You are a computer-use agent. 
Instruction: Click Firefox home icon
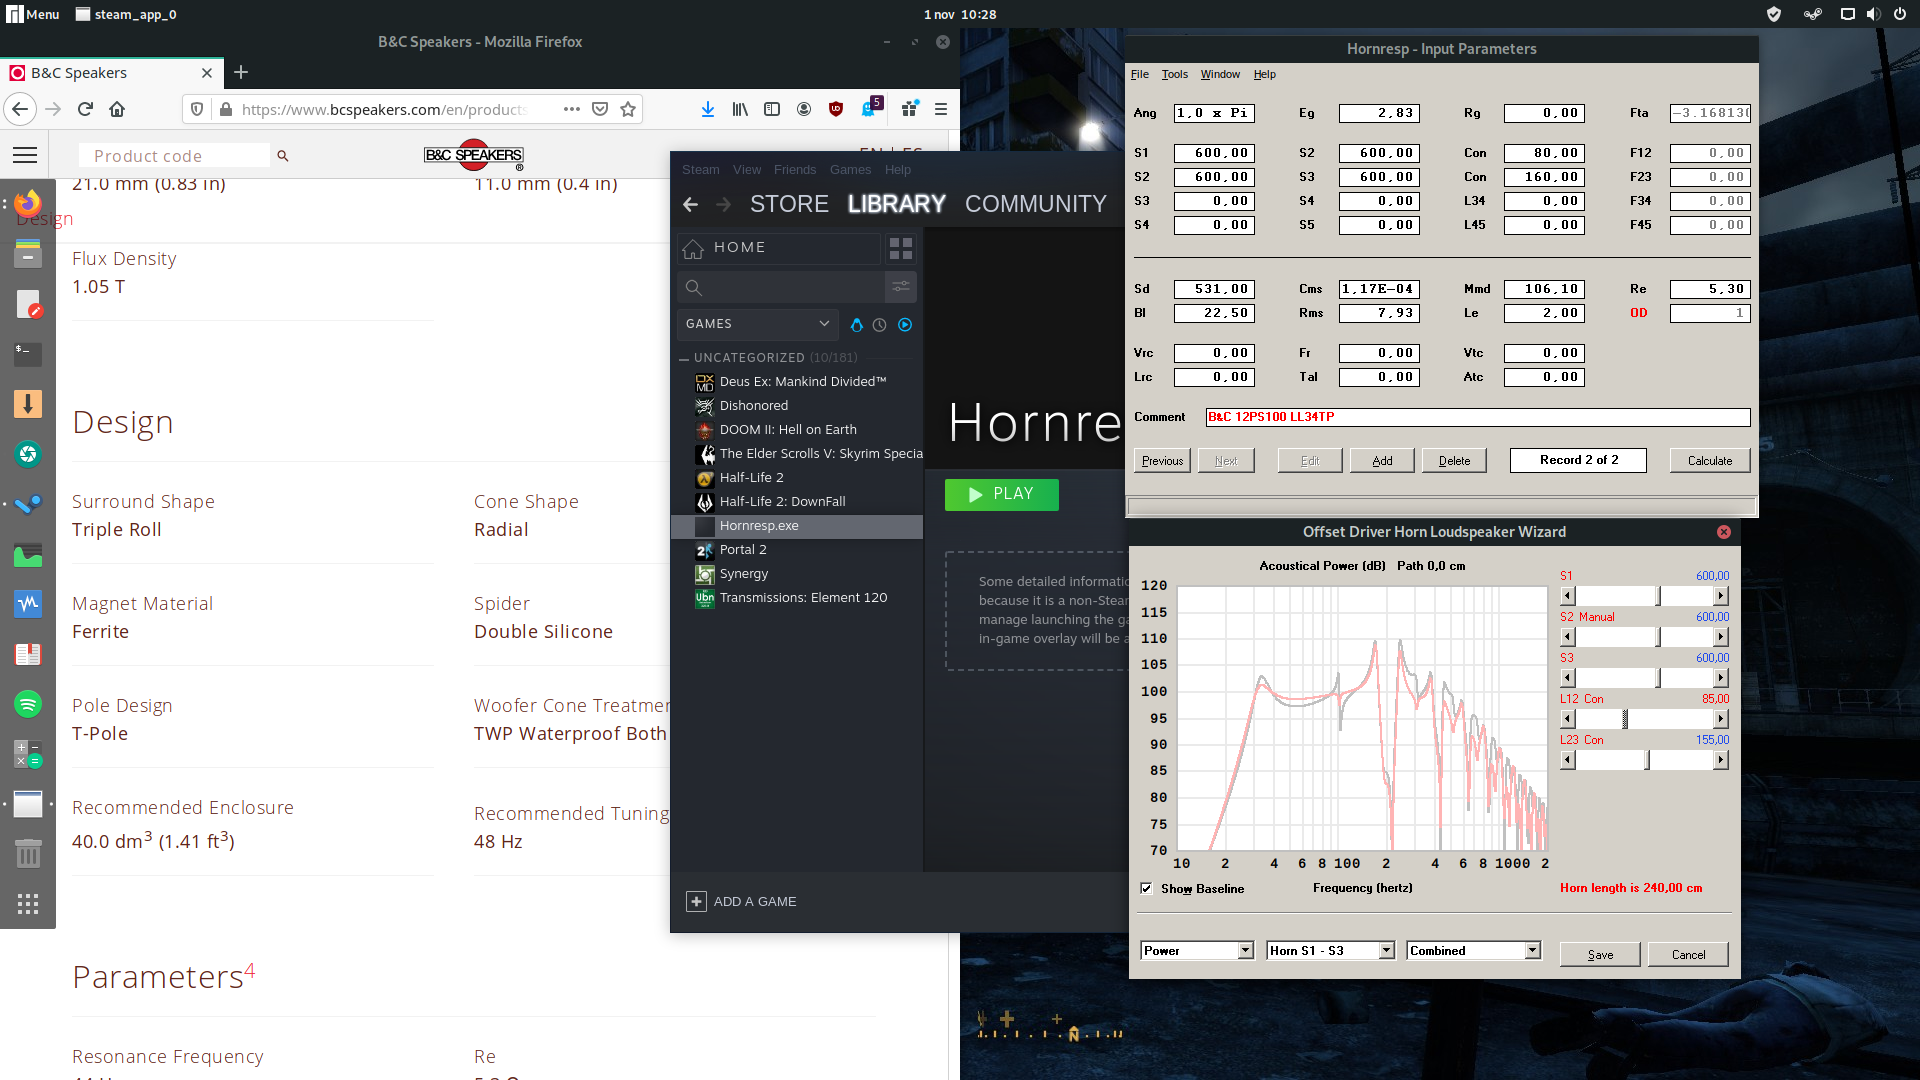pos(117,109)
